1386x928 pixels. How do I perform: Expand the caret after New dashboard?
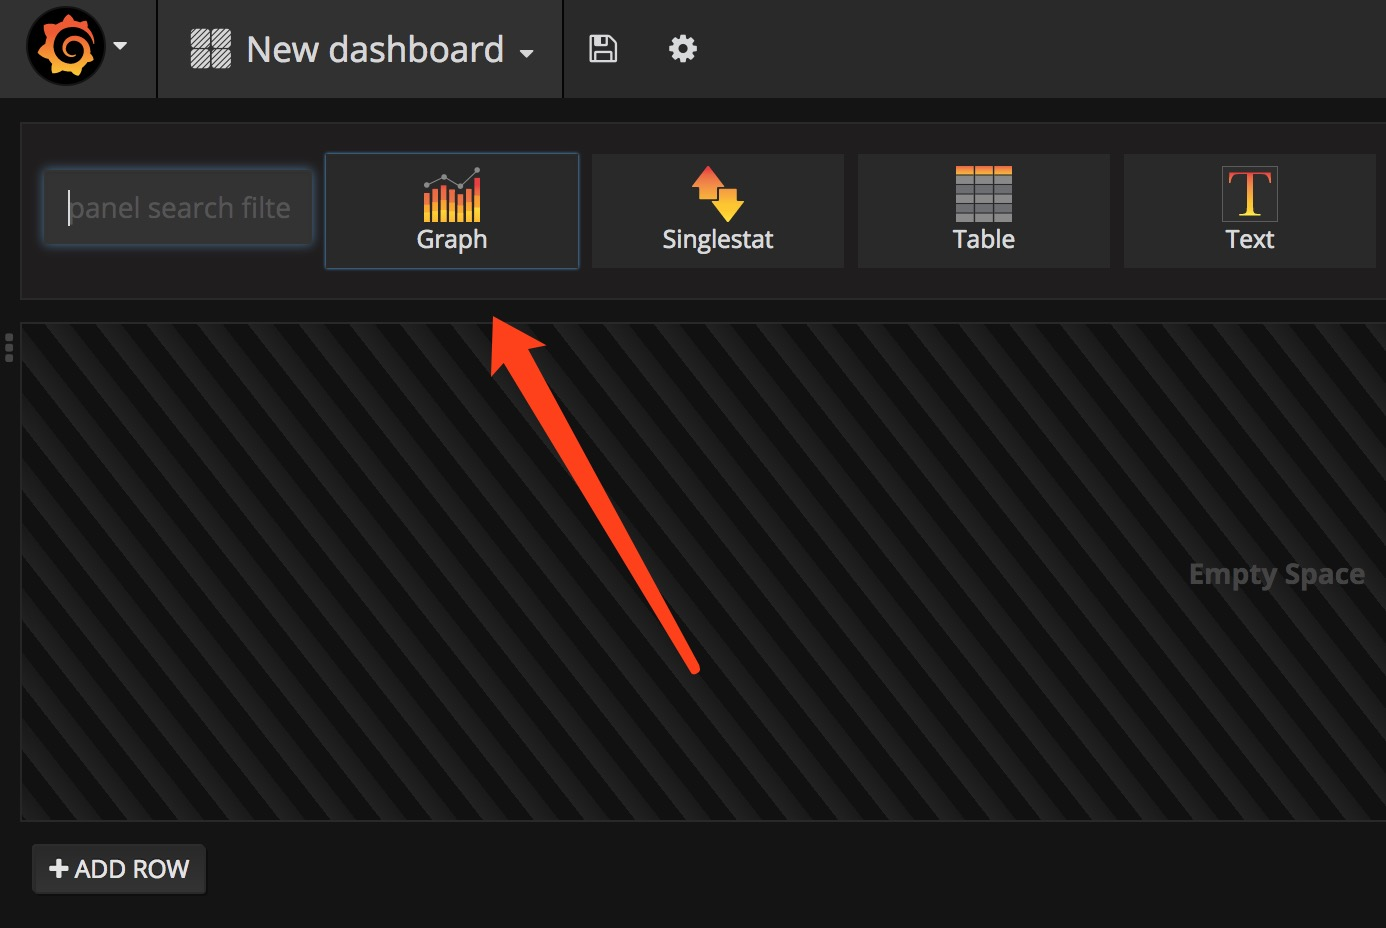527,54
